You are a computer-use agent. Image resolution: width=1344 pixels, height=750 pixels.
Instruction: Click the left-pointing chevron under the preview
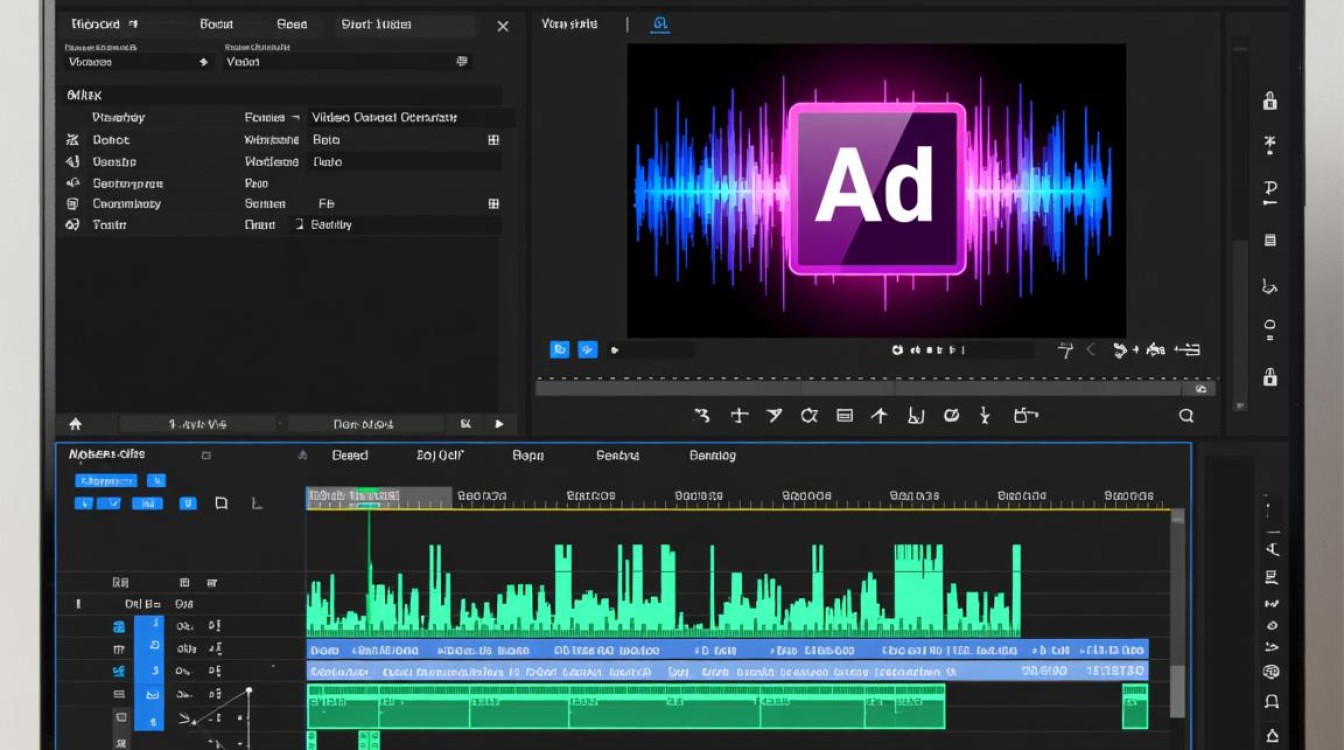[x=1091, y=350]
